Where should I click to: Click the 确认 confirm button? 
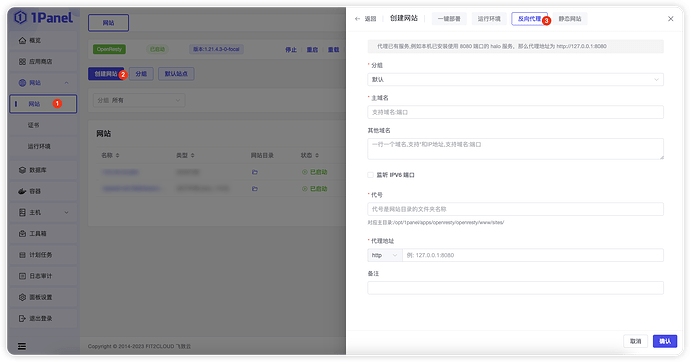point(665,341)
